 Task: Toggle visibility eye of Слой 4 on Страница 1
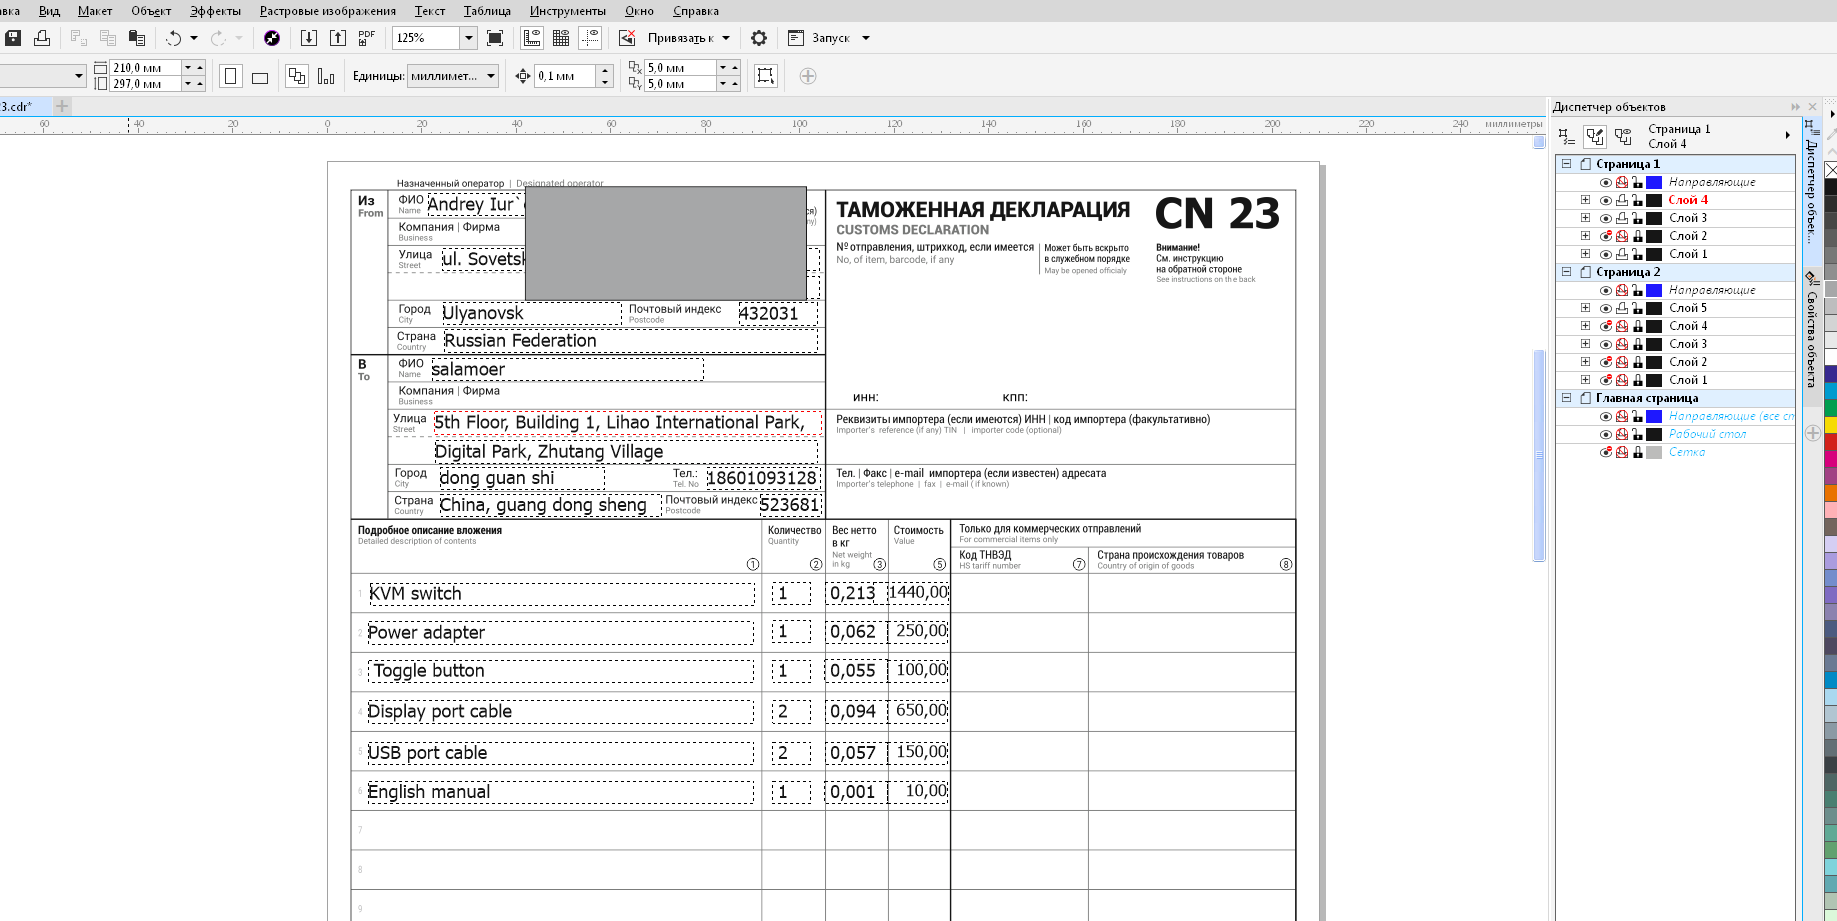[1606, 200]
